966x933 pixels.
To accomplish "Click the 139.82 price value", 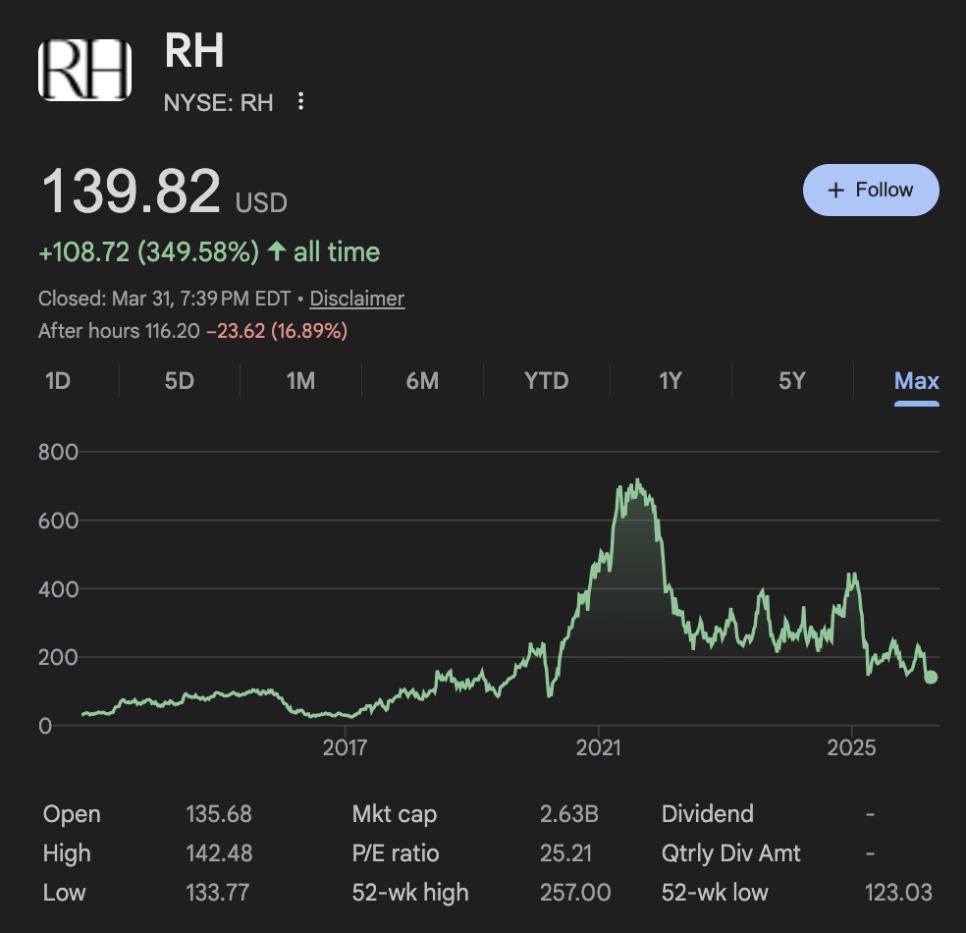I will pos(131,192).
